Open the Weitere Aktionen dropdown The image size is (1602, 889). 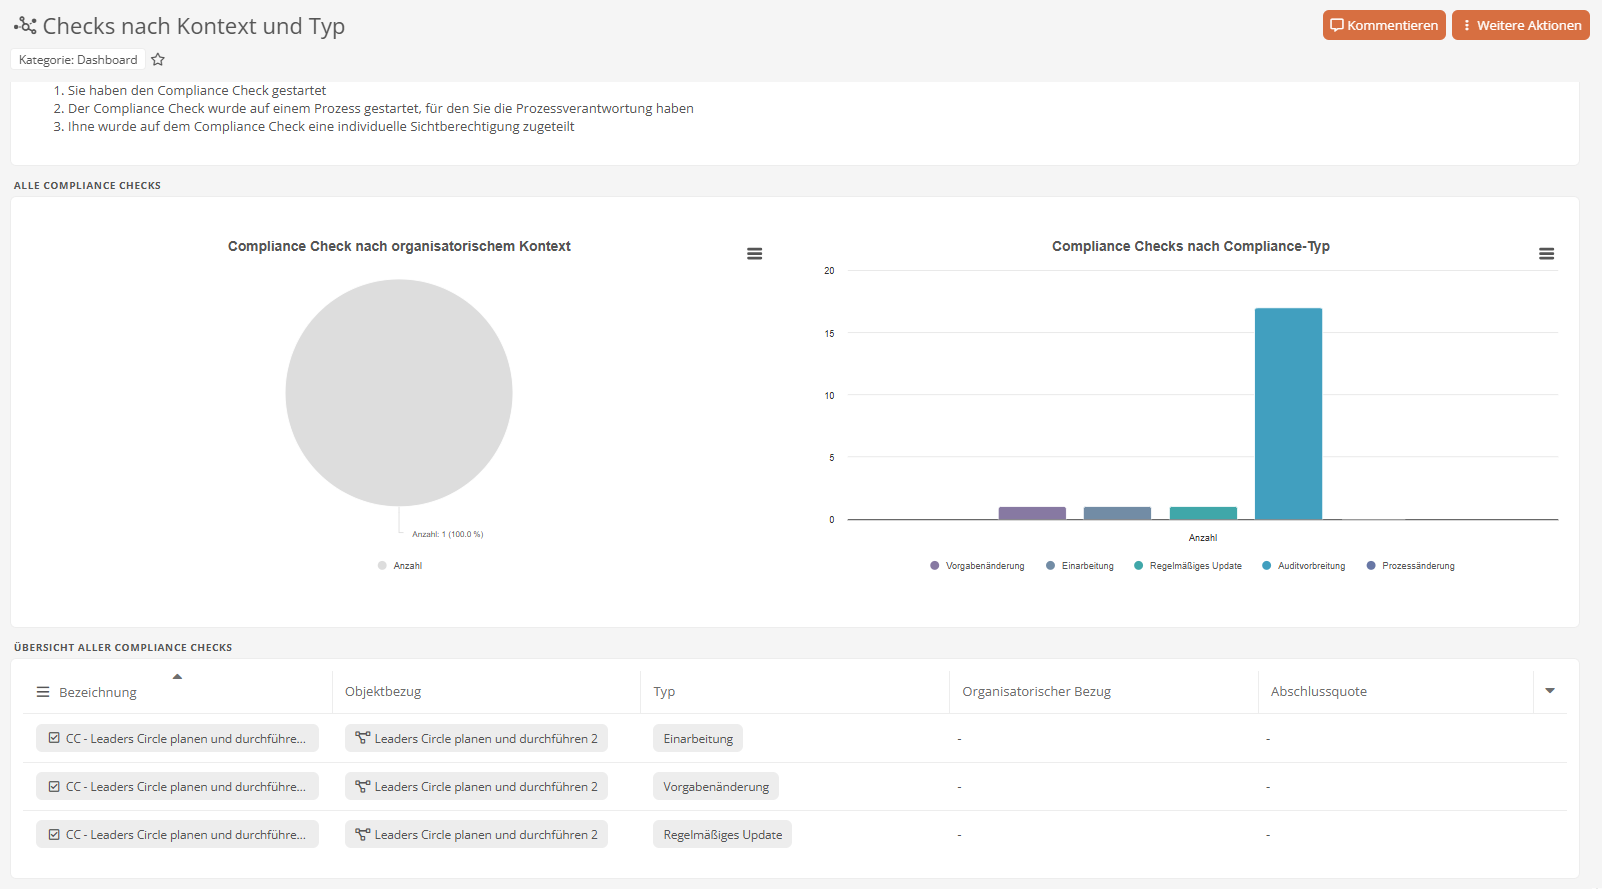1520,25
